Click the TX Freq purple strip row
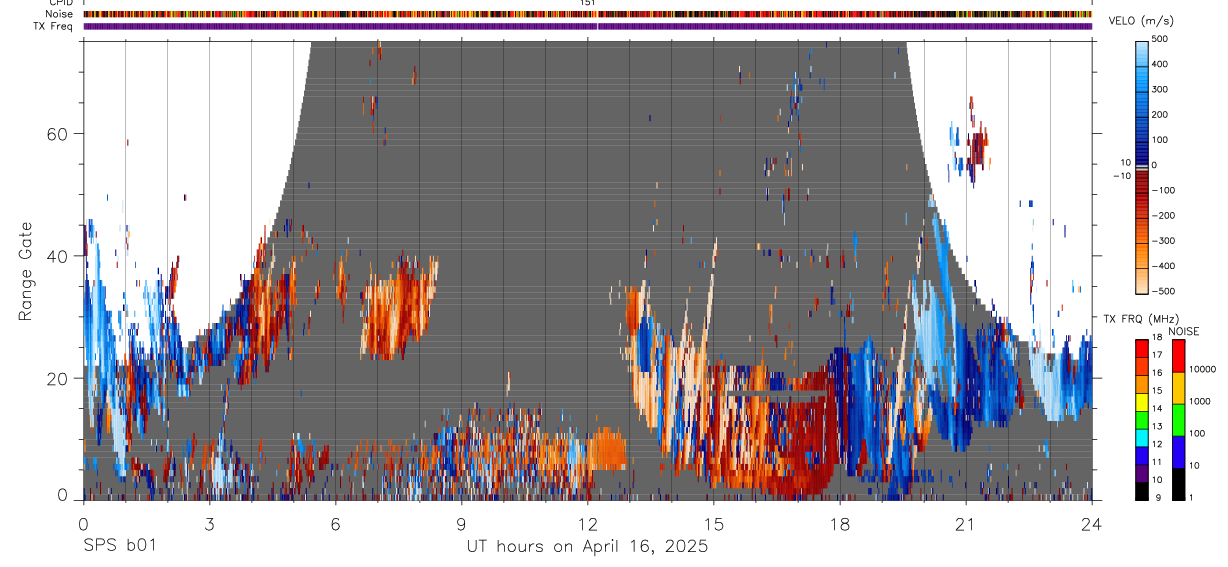 pos(587,26)
